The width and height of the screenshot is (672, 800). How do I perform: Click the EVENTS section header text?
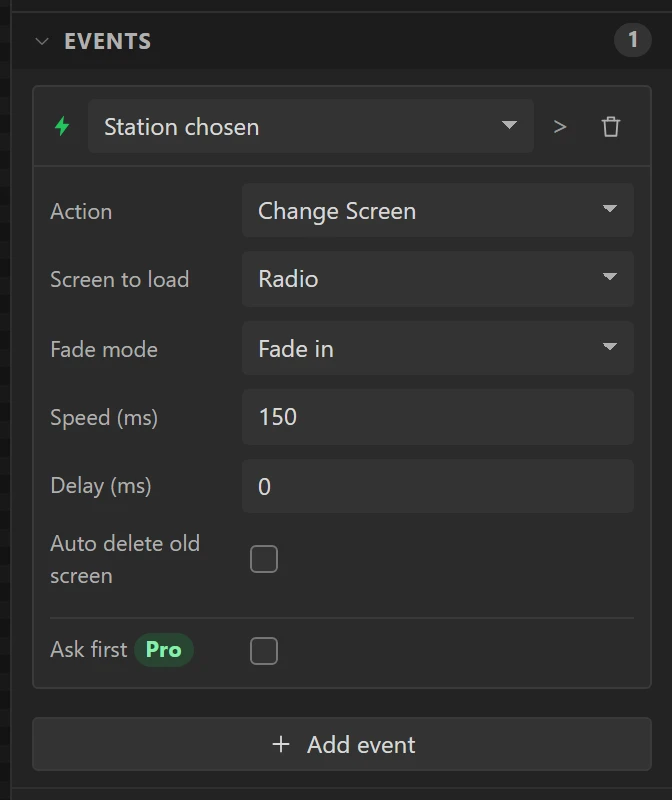(108, 41)
